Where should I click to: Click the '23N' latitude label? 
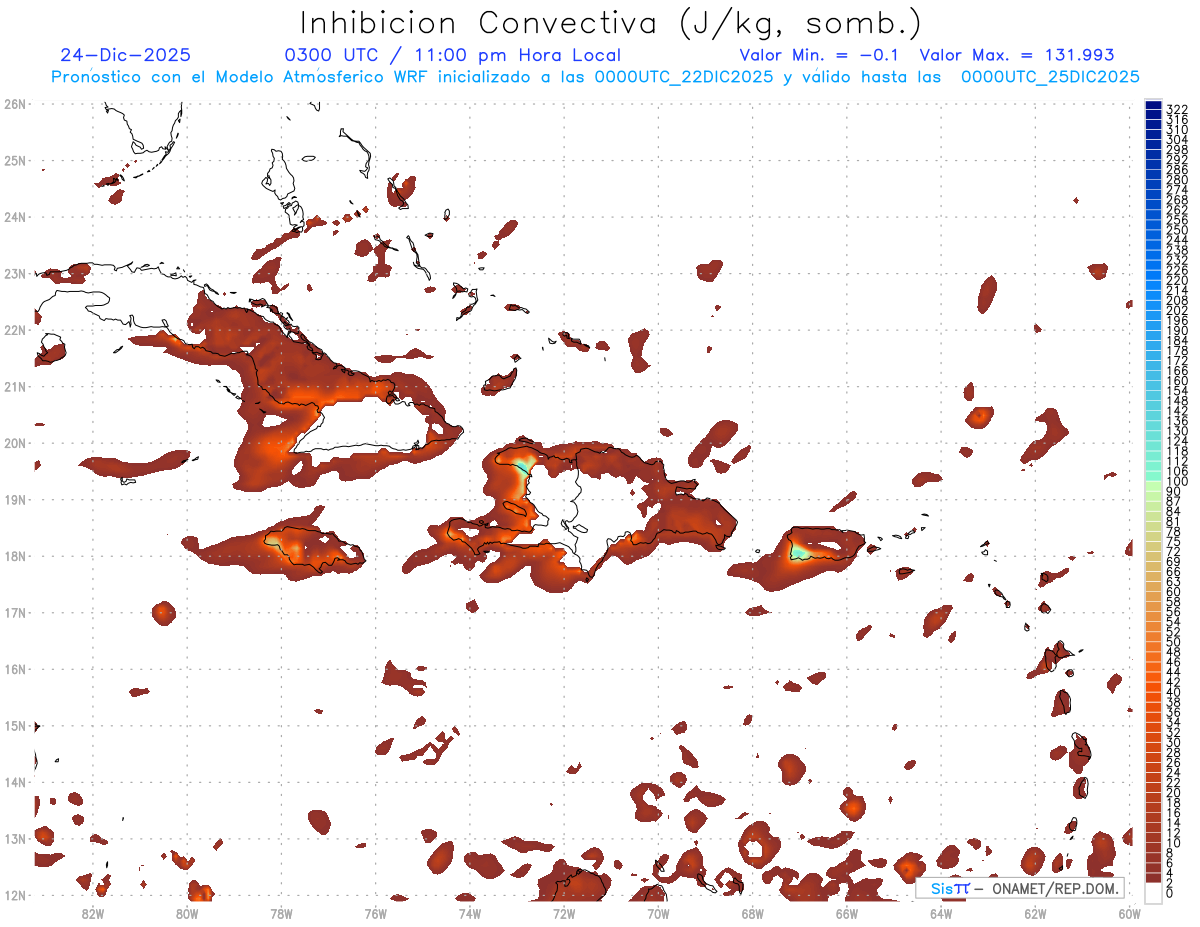[15, 273]
